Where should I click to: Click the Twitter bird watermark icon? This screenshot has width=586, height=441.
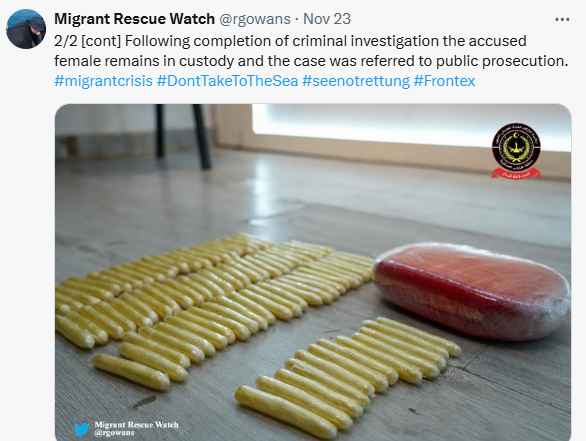pyautogui.click(x=82, y=429)
